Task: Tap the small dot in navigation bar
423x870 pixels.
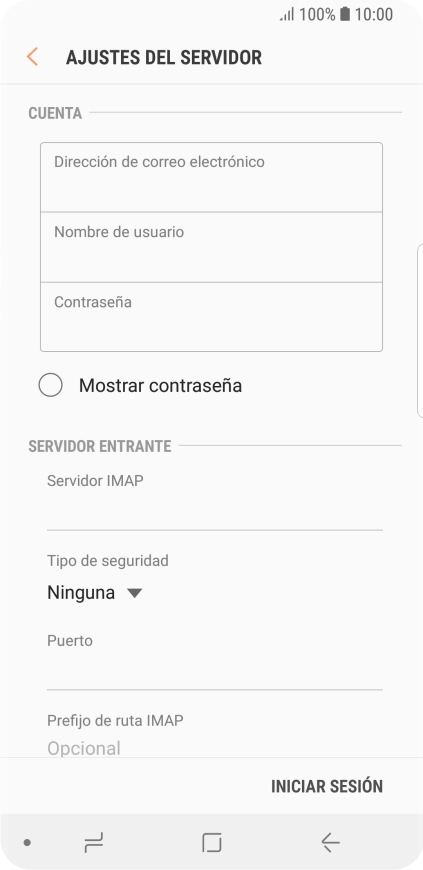Action: [x=27, y=843]
